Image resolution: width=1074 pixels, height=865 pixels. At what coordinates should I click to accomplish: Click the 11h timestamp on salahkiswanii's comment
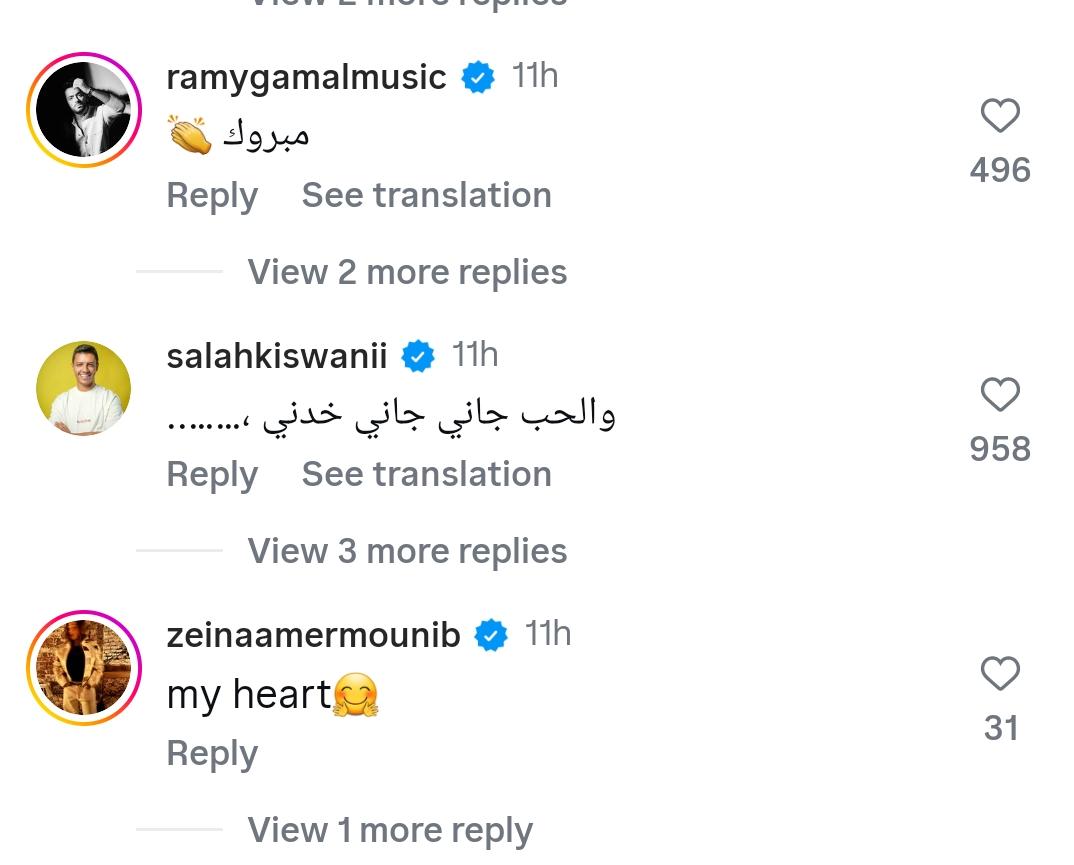(x=477, y=355)
